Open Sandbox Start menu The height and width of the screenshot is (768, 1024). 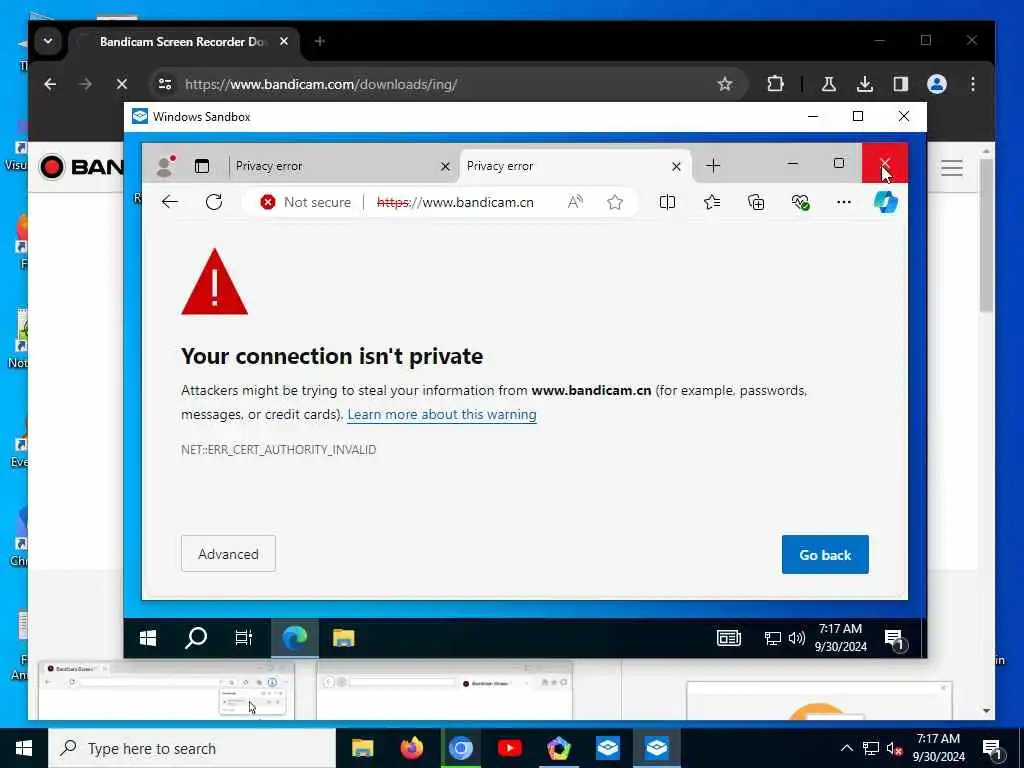pyautogui.click(x=148, y=638)
